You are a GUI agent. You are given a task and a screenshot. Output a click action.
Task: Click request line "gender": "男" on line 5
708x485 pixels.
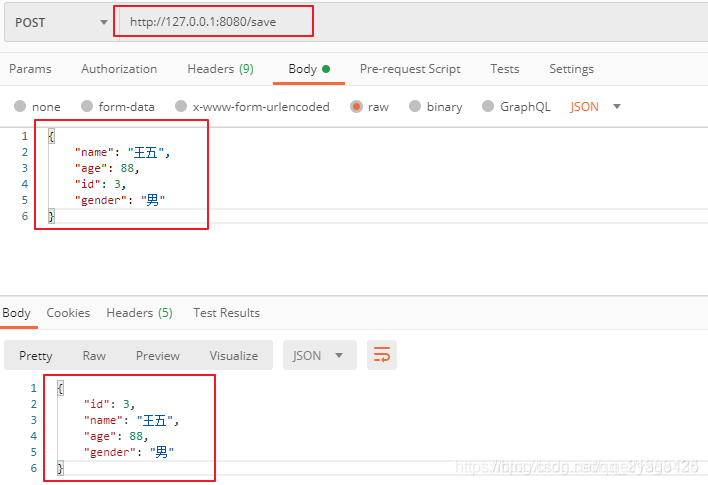pos(120,200)
